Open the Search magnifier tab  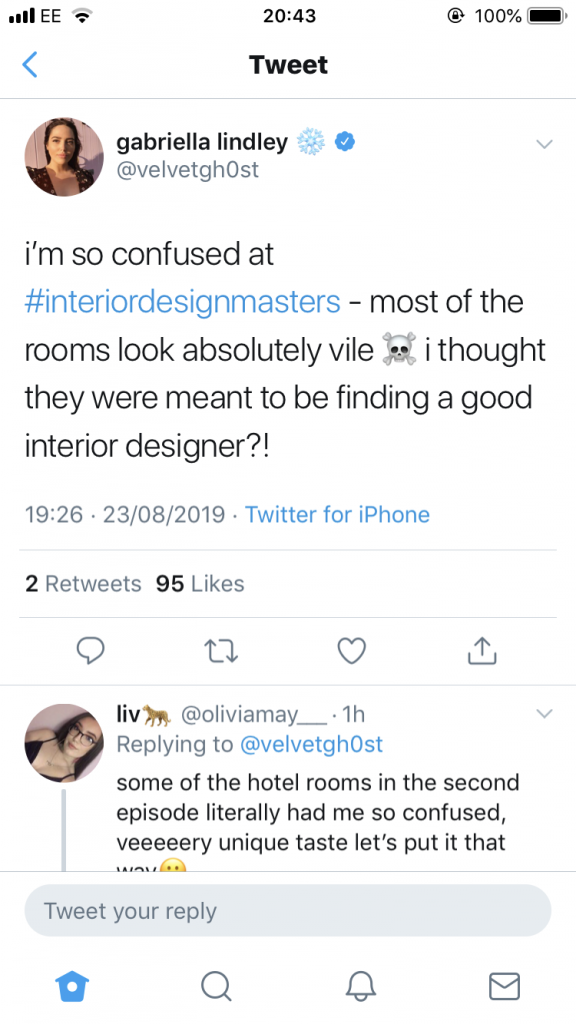pos(216,985)
